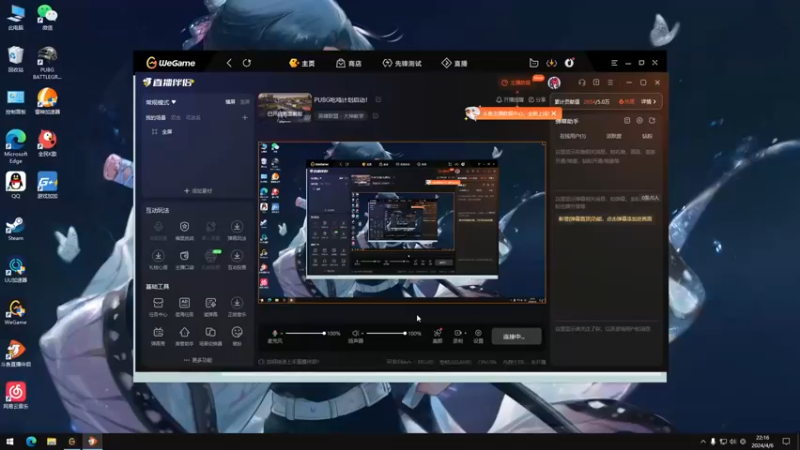Open Windows Start menu

(x=10, y=441)
